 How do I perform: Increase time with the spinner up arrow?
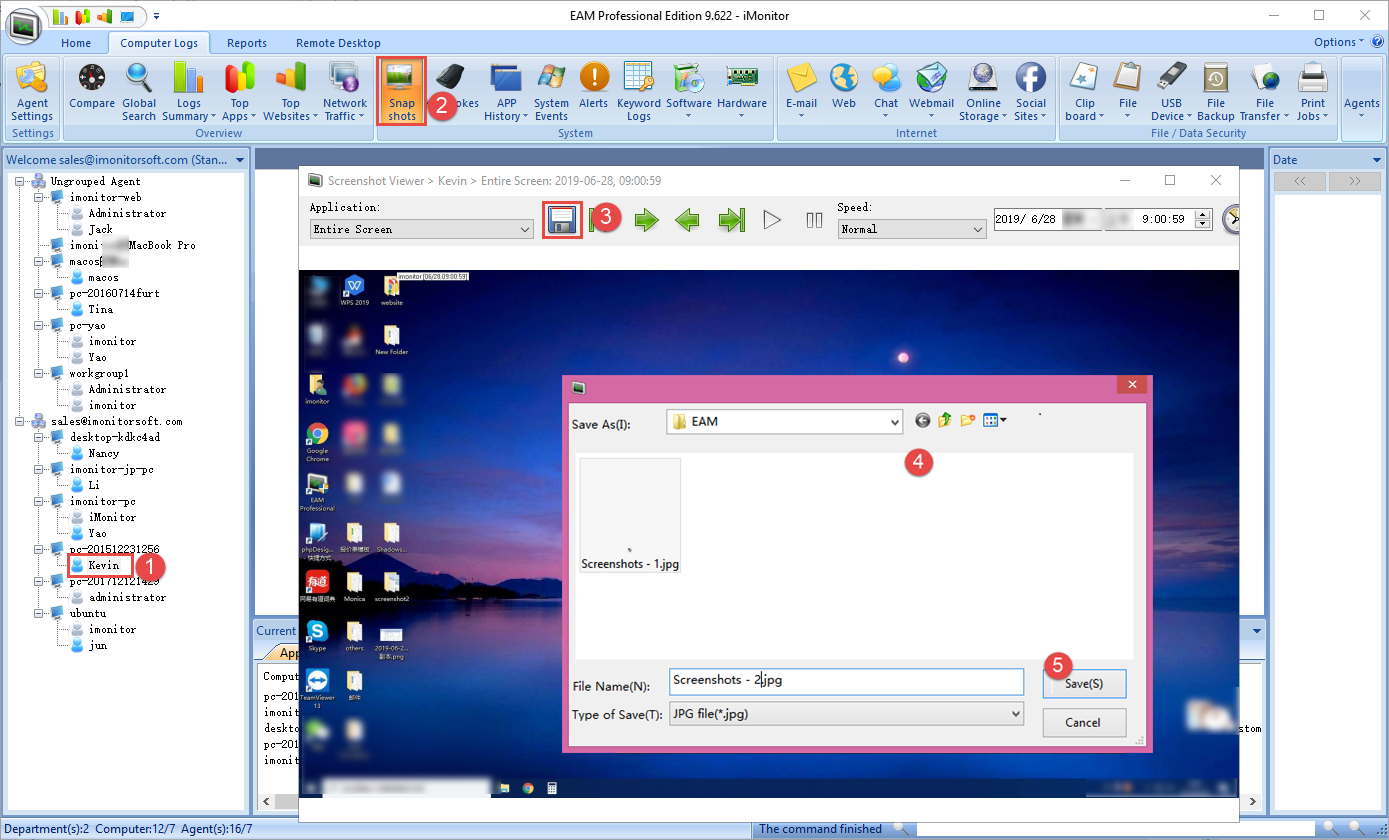(x=1203, y=213)
